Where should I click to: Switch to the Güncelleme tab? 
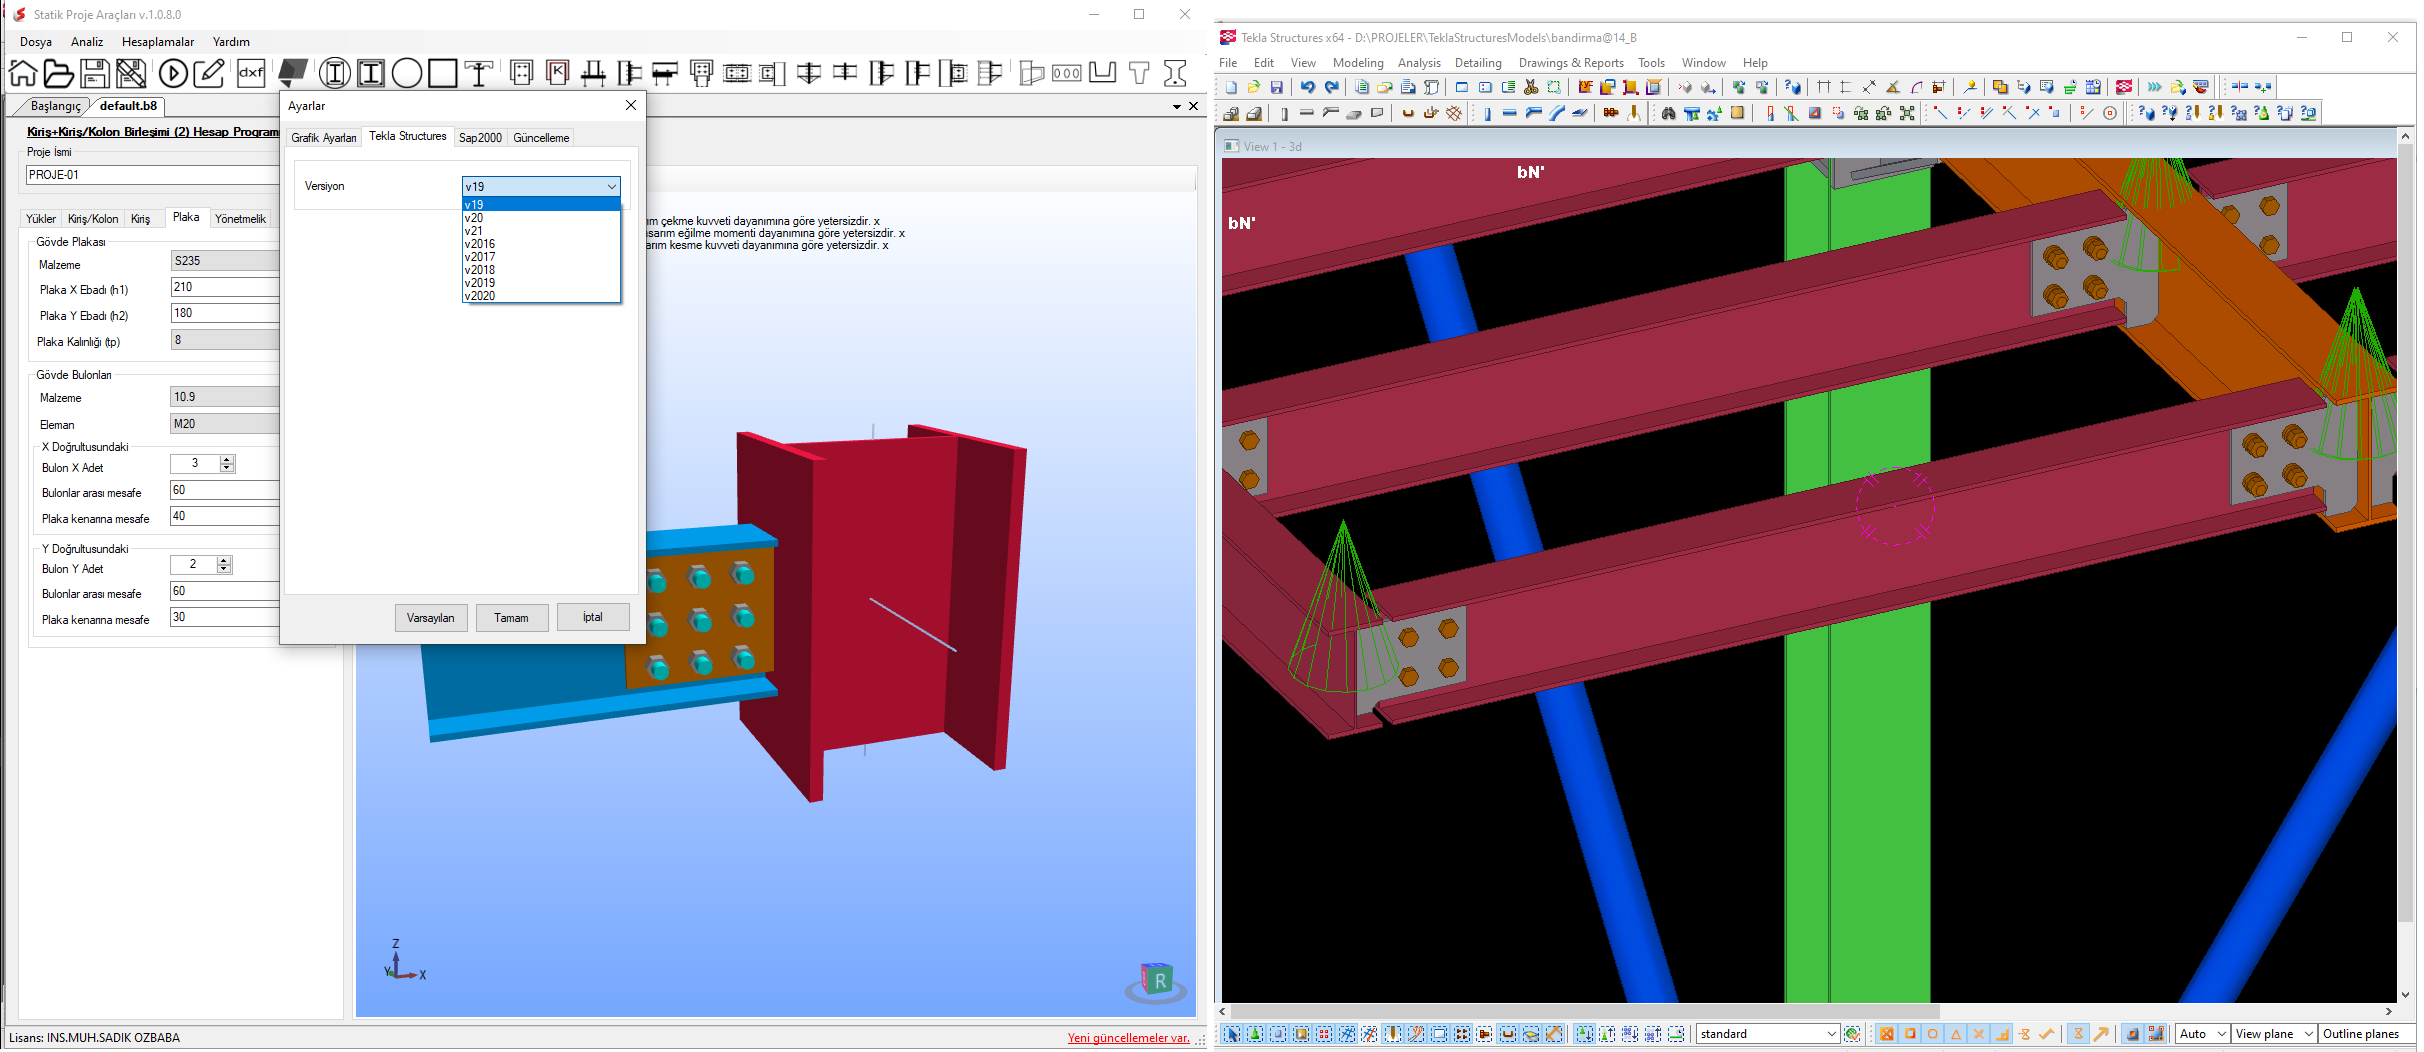tap(541, 138)
